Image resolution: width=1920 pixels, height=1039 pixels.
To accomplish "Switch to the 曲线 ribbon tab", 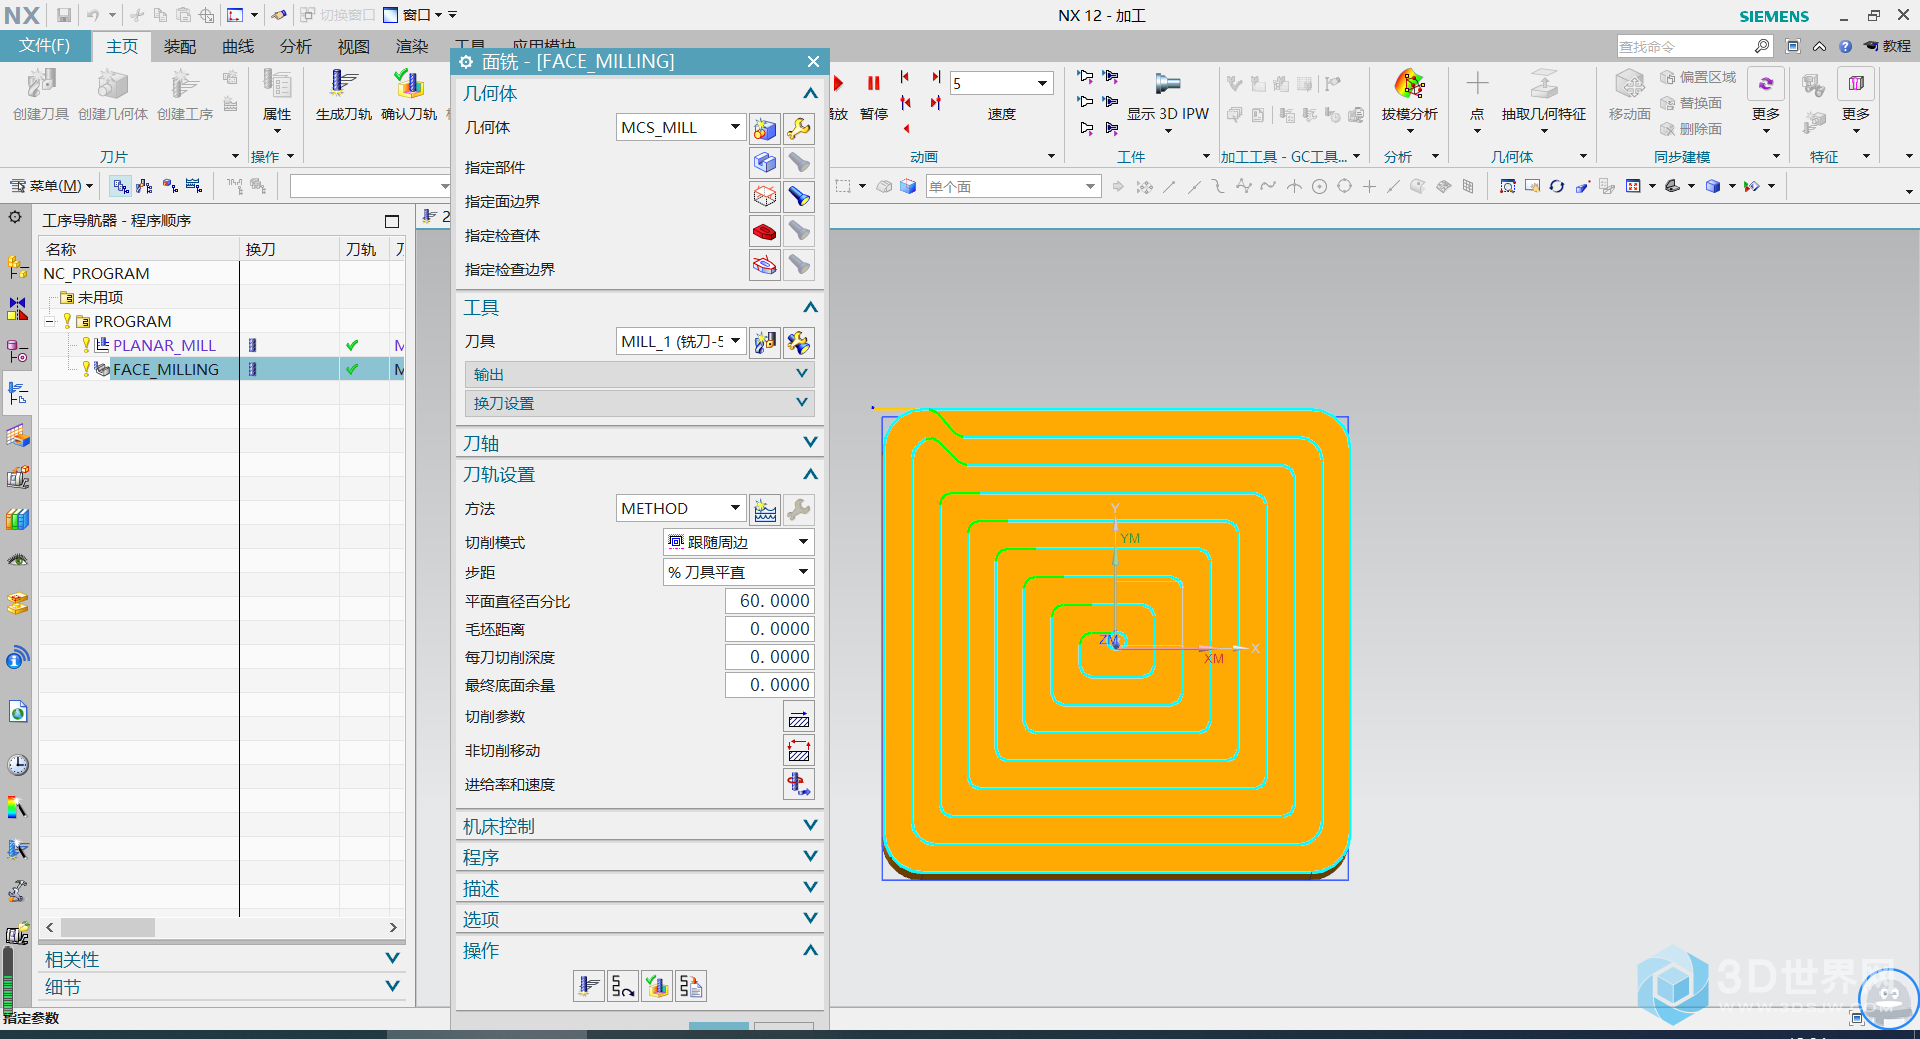I will (238, 46).
